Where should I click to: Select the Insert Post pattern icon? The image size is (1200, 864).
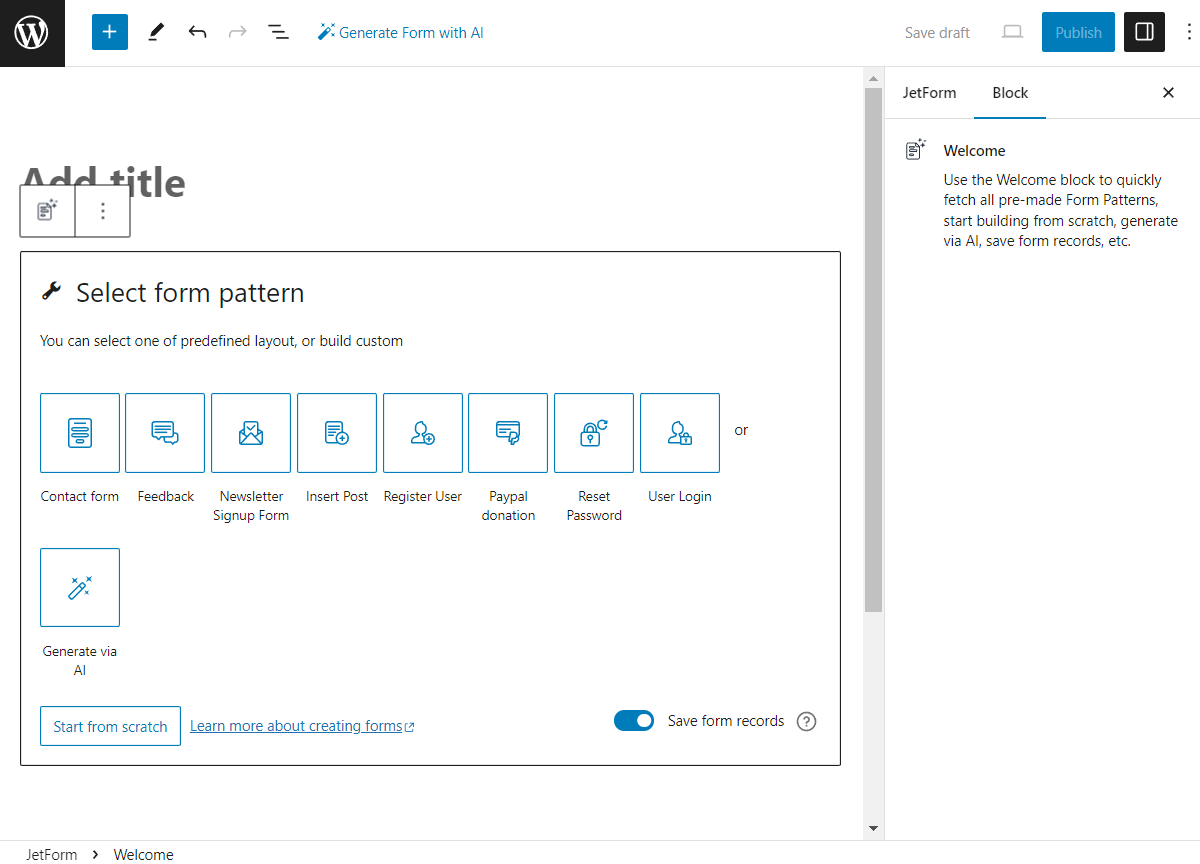click(337, 433)
